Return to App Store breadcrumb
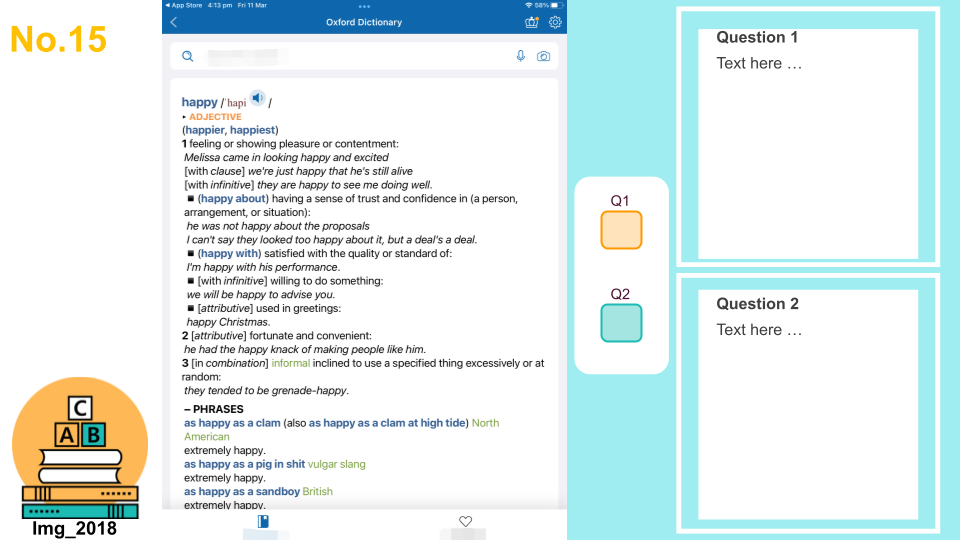960x540 pixels. [184, 5]
